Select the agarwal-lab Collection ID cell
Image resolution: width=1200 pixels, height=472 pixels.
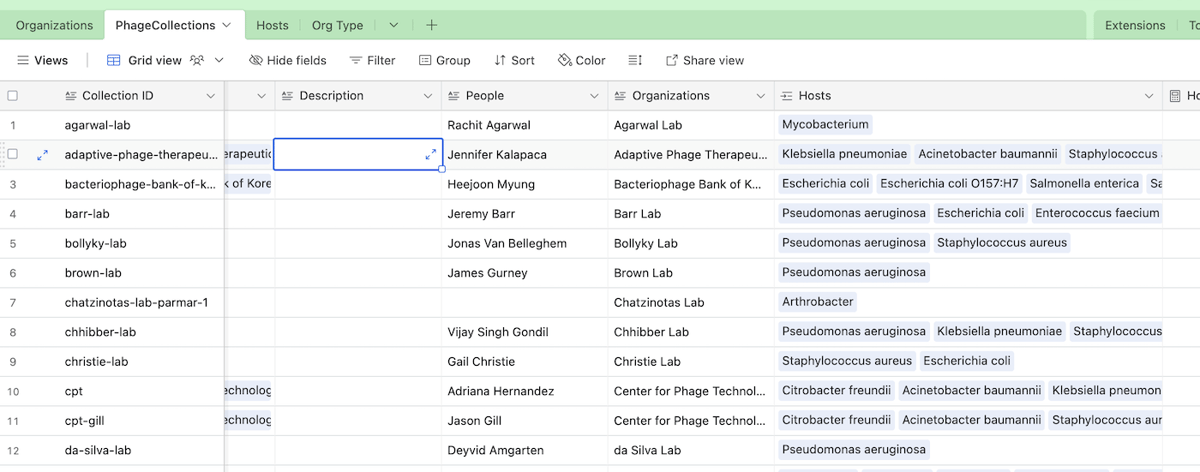coord(142,125)
